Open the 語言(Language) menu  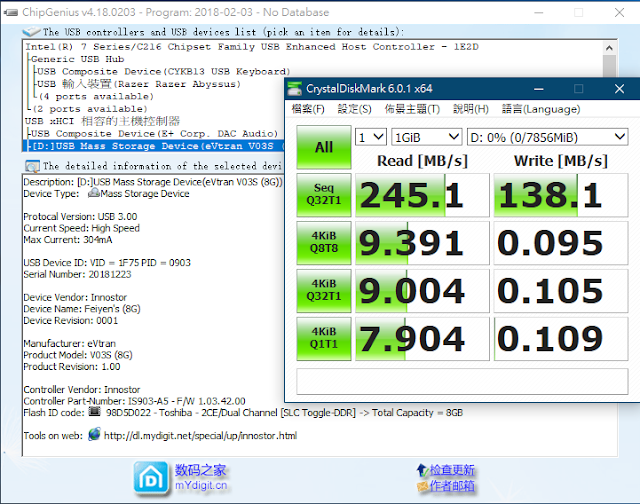pyautogui.click(x=541, y=109)
